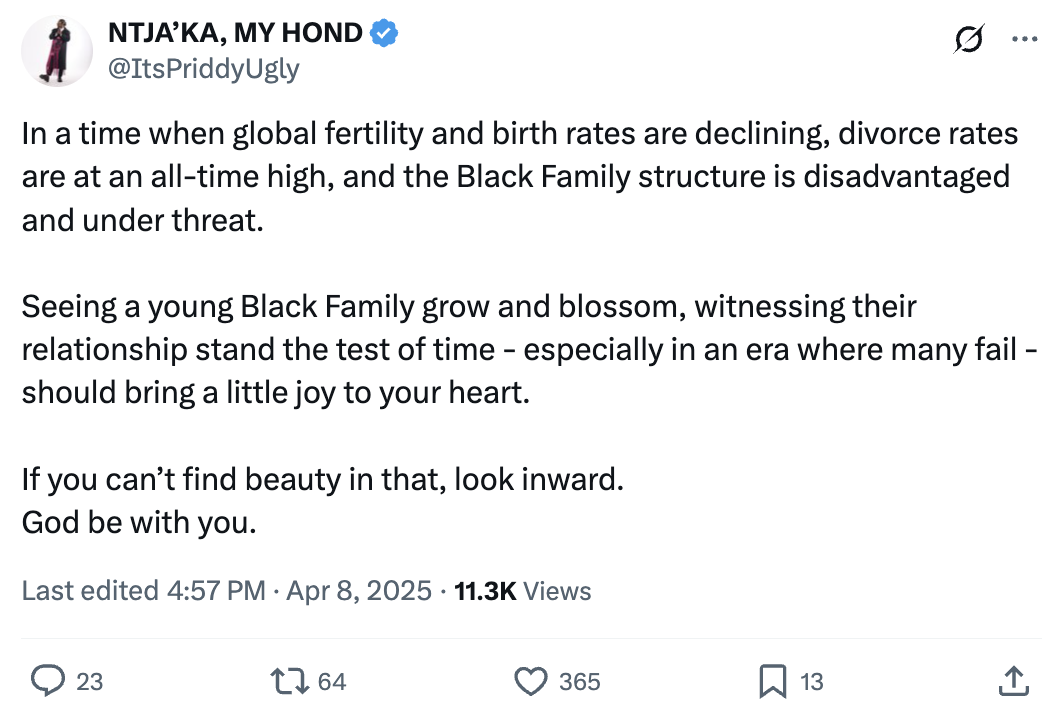The image size is (1048, 716).
Task: Open the NTJA'KA, MY HOND profile name
Action: click(235, 33)
